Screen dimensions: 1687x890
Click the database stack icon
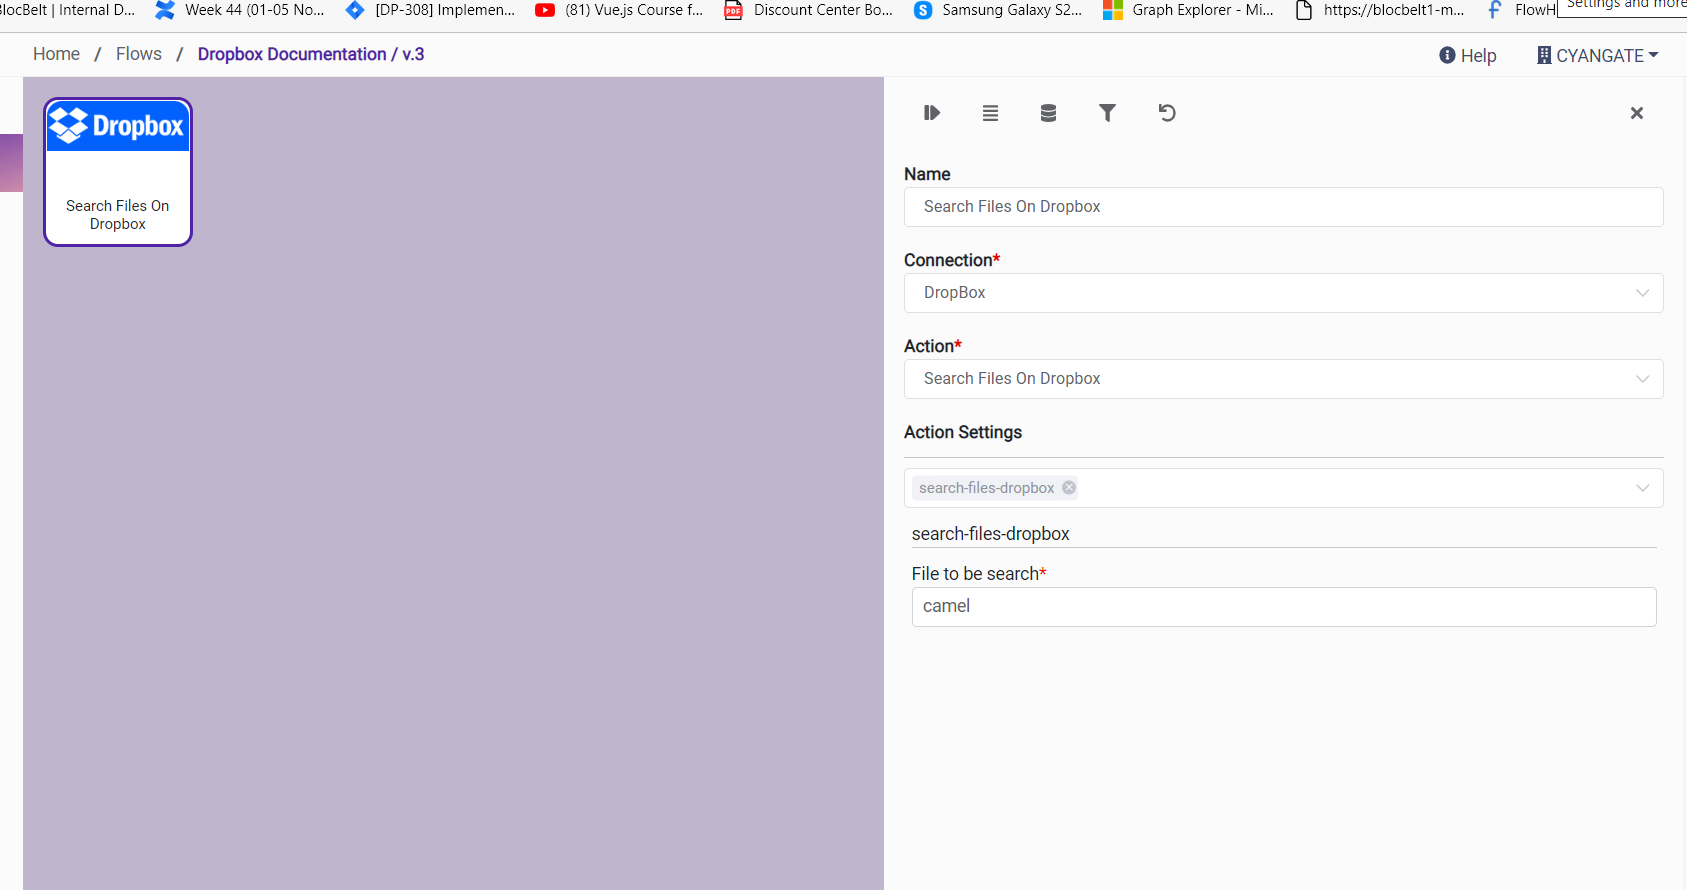[x=1048, y=113]
